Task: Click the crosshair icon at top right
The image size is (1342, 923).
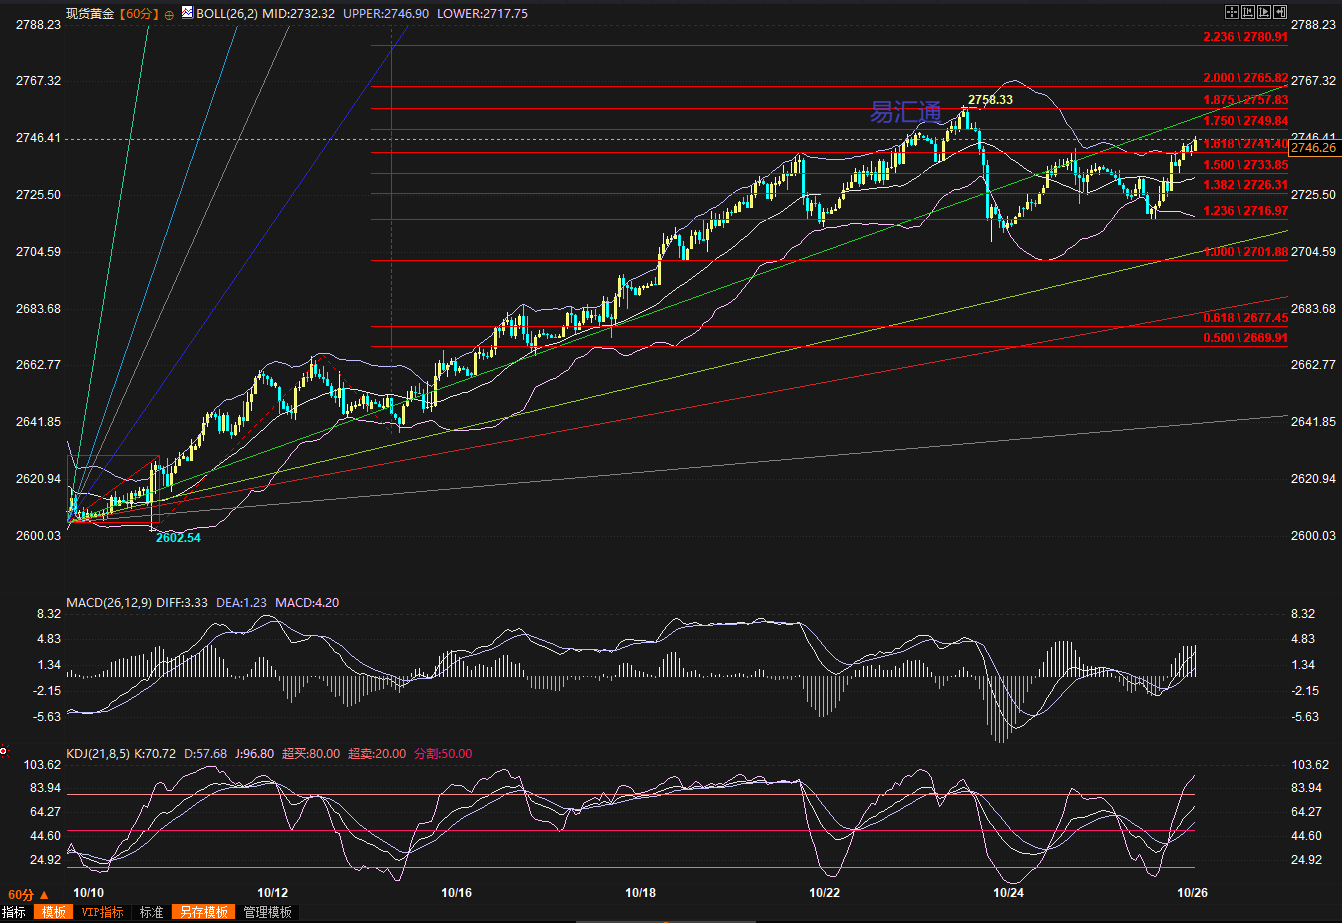Action: pyautogui.click(x=1232, y=12)
